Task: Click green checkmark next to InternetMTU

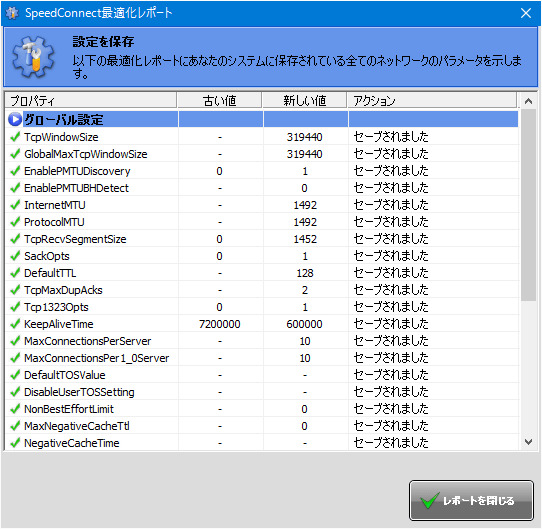Action: (x=15, y=205)
